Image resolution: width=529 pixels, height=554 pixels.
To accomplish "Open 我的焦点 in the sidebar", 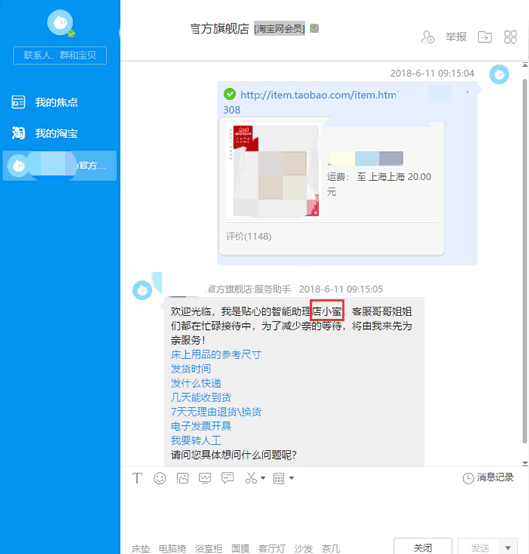I will 45,102.
